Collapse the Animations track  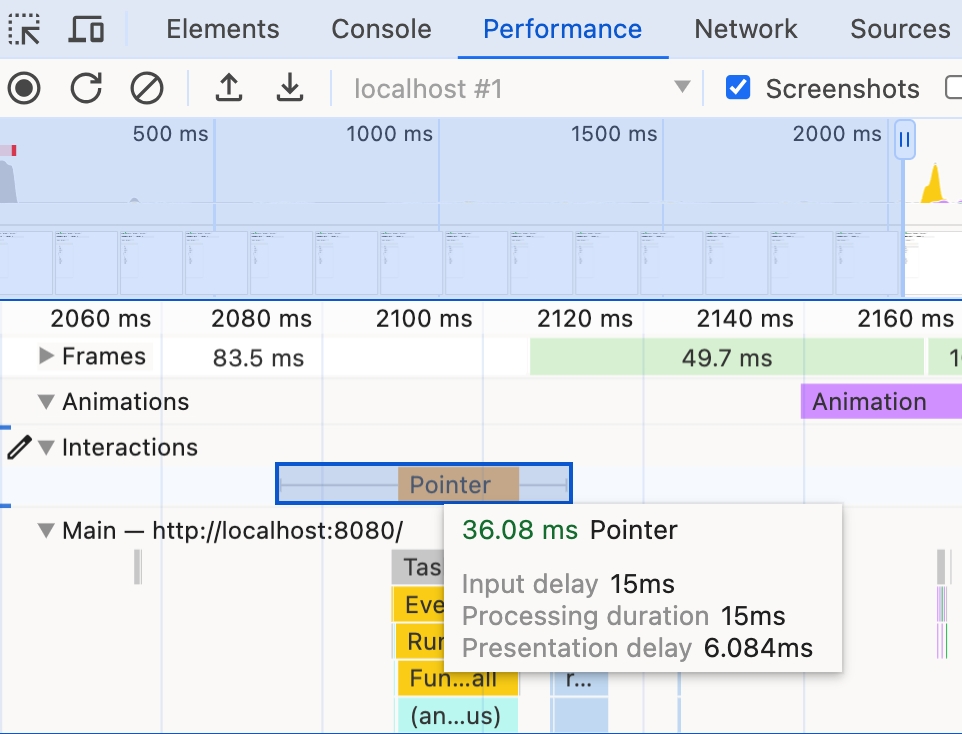point(46,402)
